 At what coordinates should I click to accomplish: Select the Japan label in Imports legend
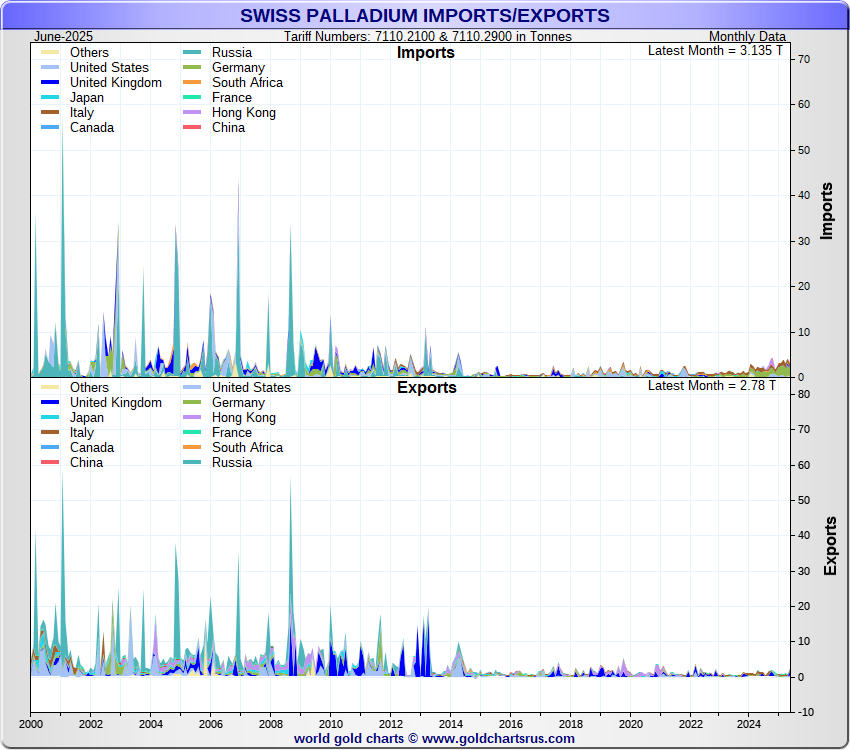tap(87, 98)
